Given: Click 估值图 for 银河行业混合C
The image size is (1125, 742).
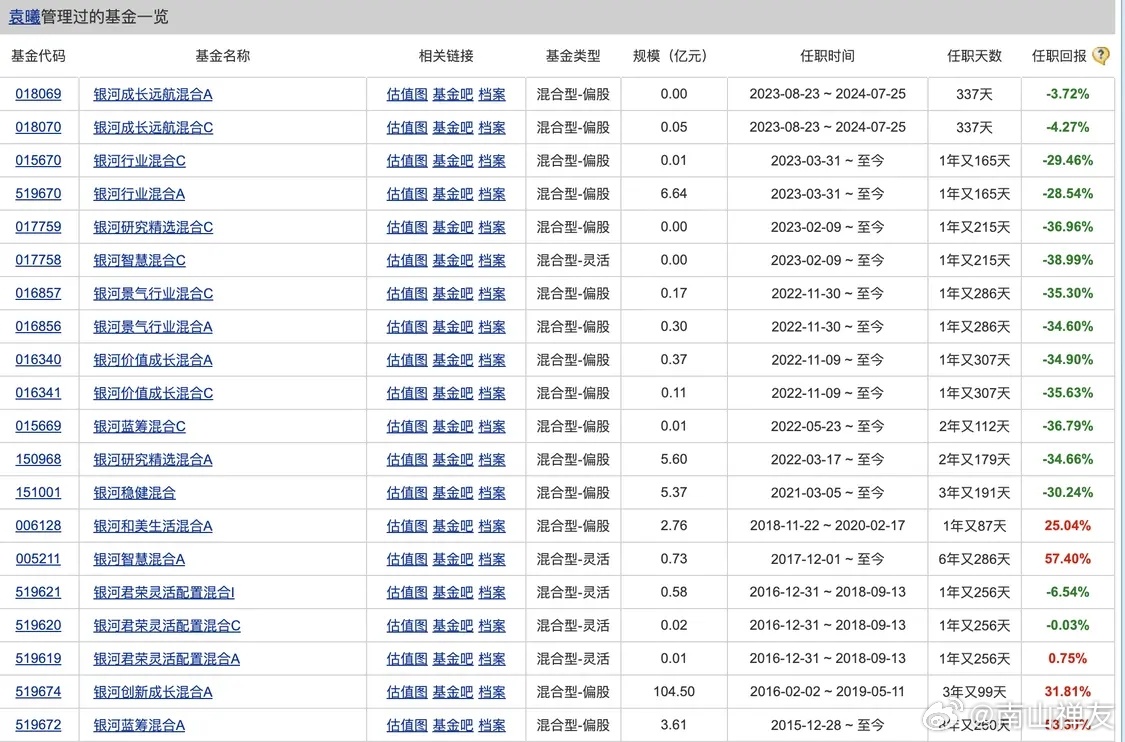Looking at the screenshot, I should tap(406, 160).
